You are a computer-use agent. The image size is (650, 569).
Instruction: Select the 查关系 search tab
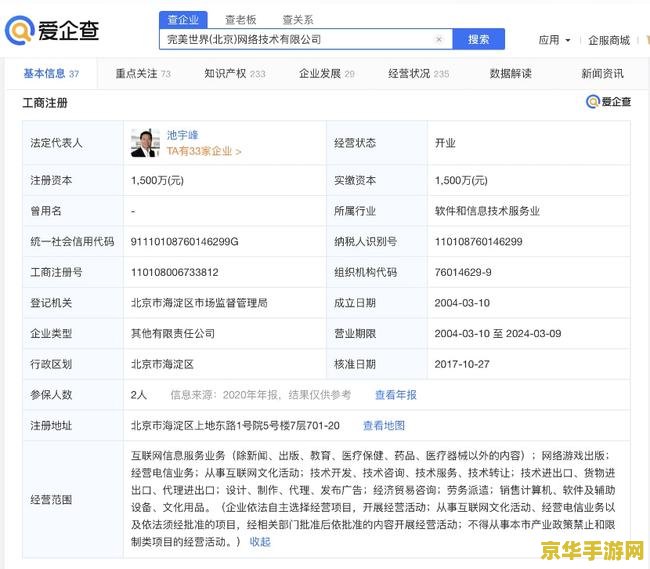coord(298,20)
